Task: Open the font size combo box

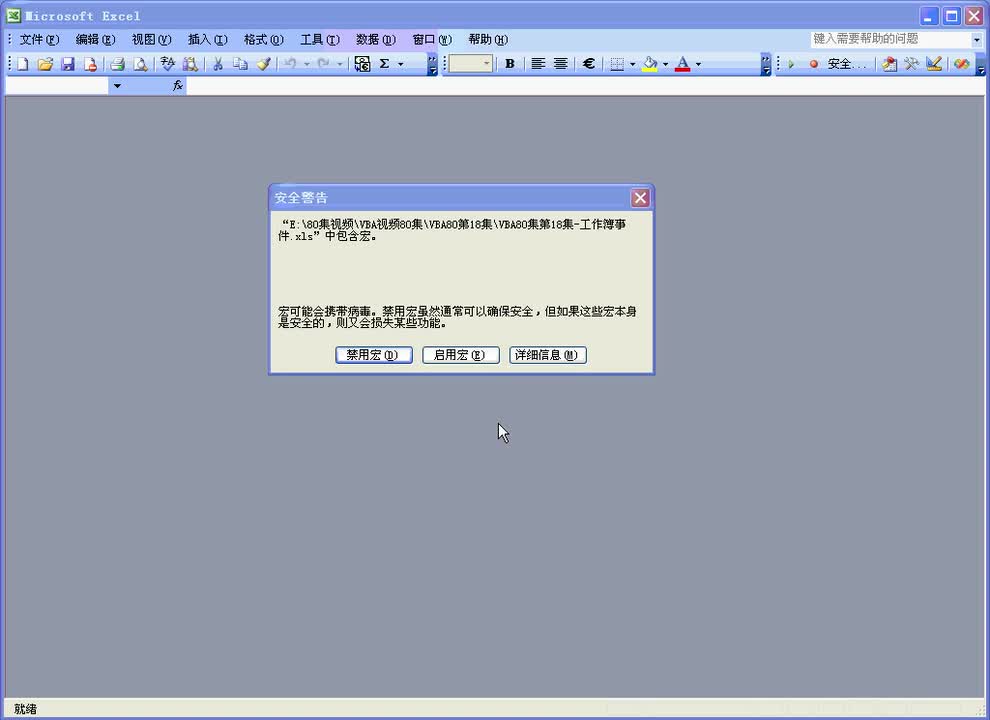Action: (x=470, y=64)
